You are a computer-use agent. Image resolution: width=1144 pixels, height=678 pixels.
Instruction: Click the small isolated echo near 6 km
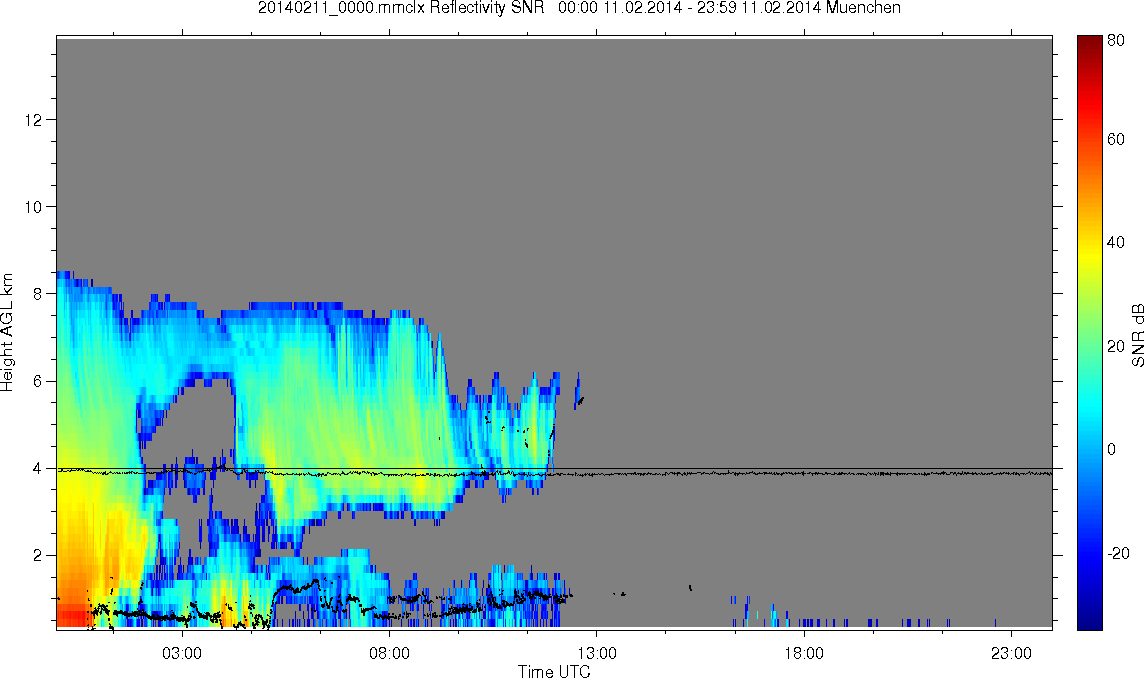(579, 393)
